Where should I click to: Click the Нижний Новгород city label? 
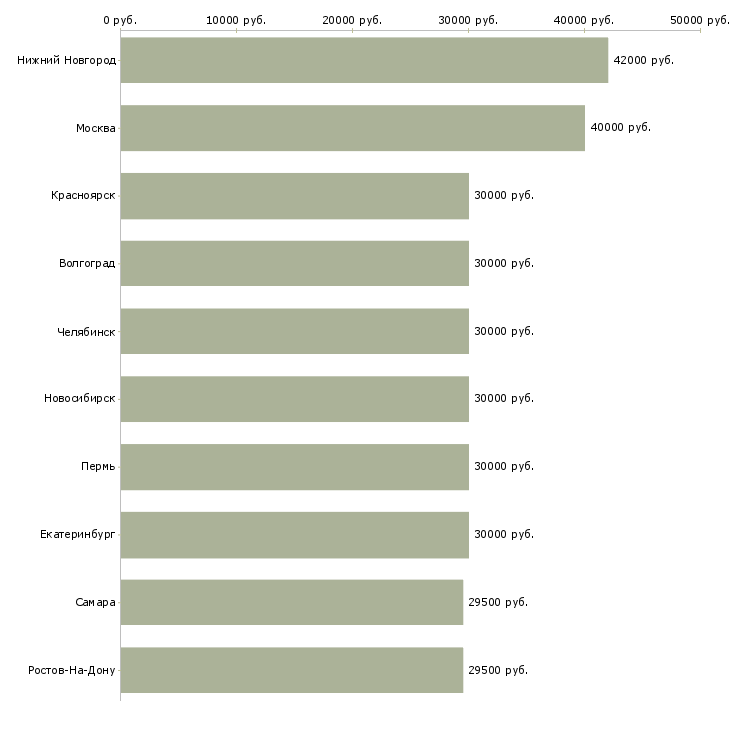[x=66, y=60]
